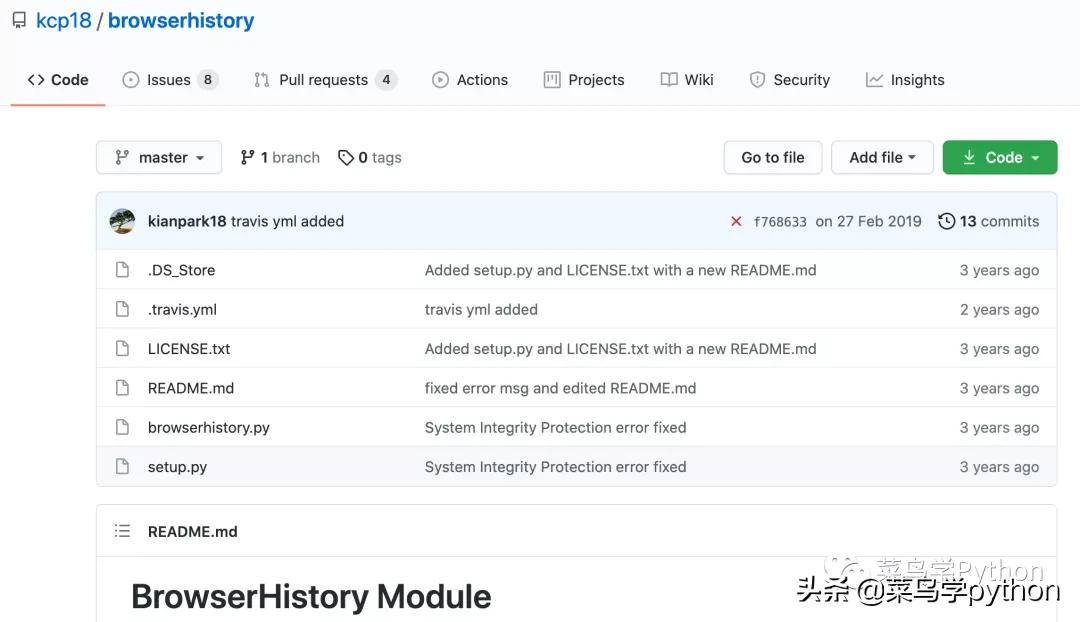Viewport: 1080px width, 622px height.
Task: Open the README table of contents list icon
Action: [123, 531]
